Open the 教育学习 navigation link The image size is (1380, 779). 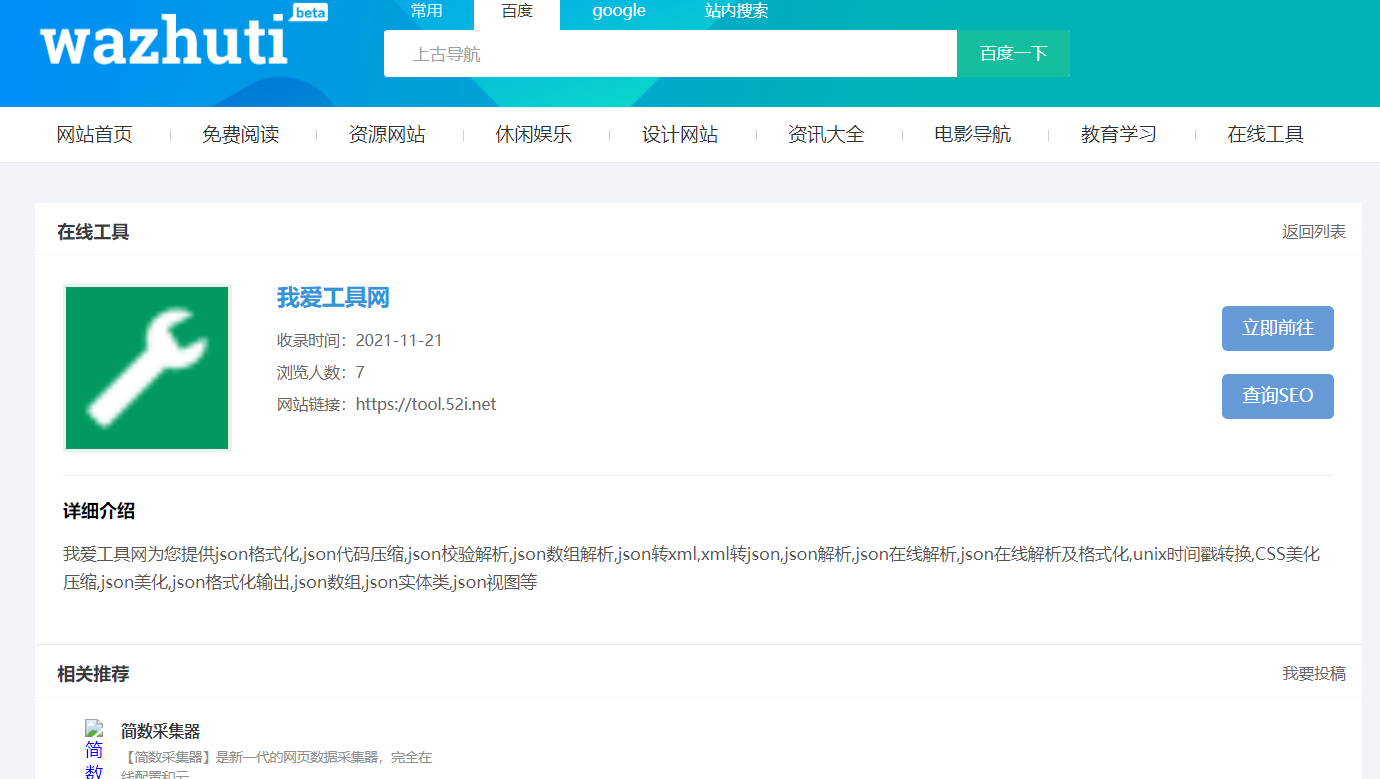pos(1118,134)
